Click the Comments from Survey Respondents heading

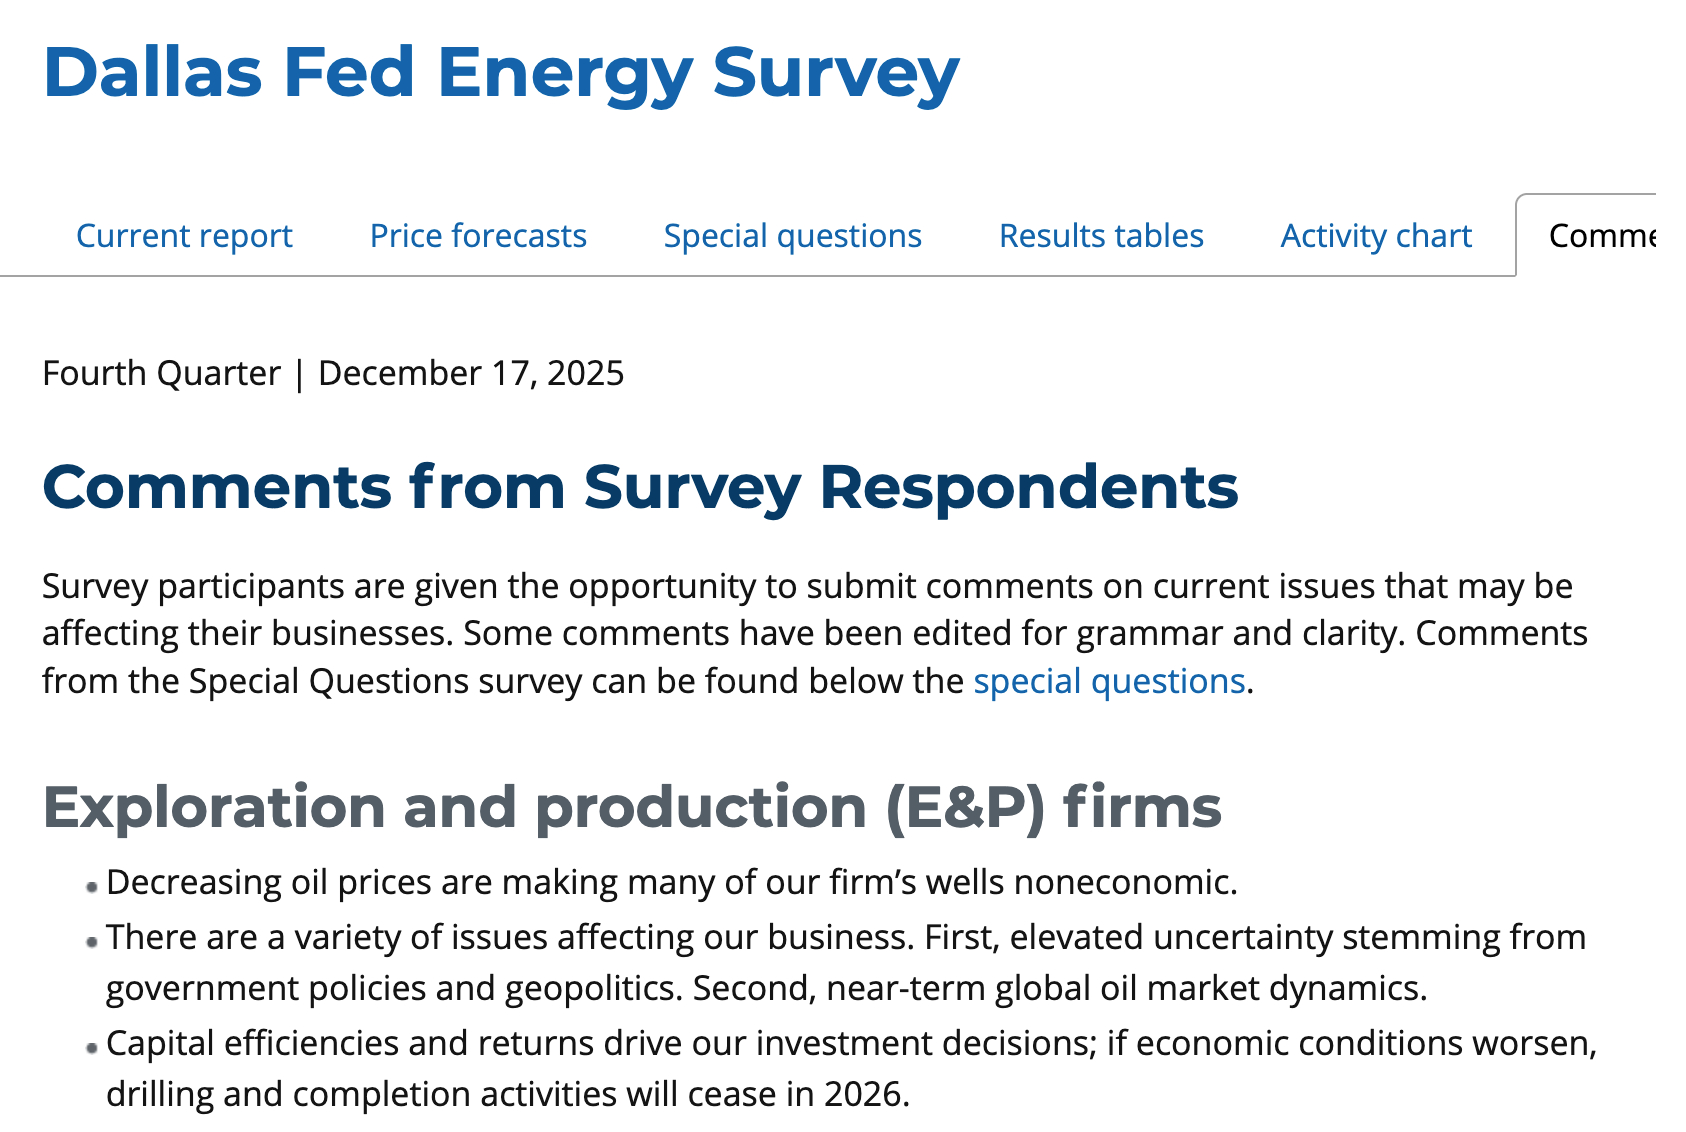click(x=640, y=487)
